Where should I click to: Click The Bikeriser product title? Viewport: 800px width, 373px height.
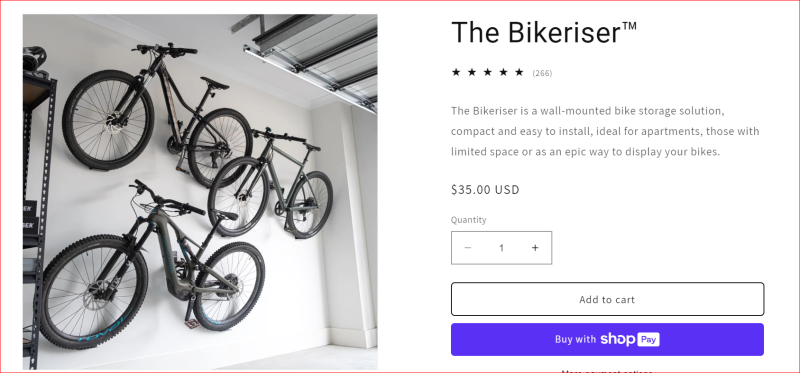point(544,32)
